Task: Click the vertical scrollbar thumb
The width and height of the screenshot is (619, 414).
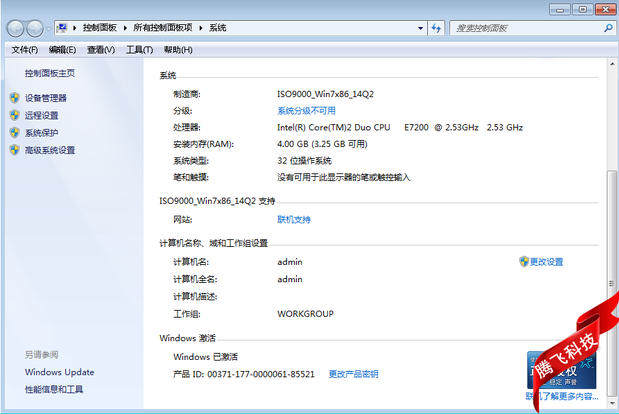Action: (611, 282)
